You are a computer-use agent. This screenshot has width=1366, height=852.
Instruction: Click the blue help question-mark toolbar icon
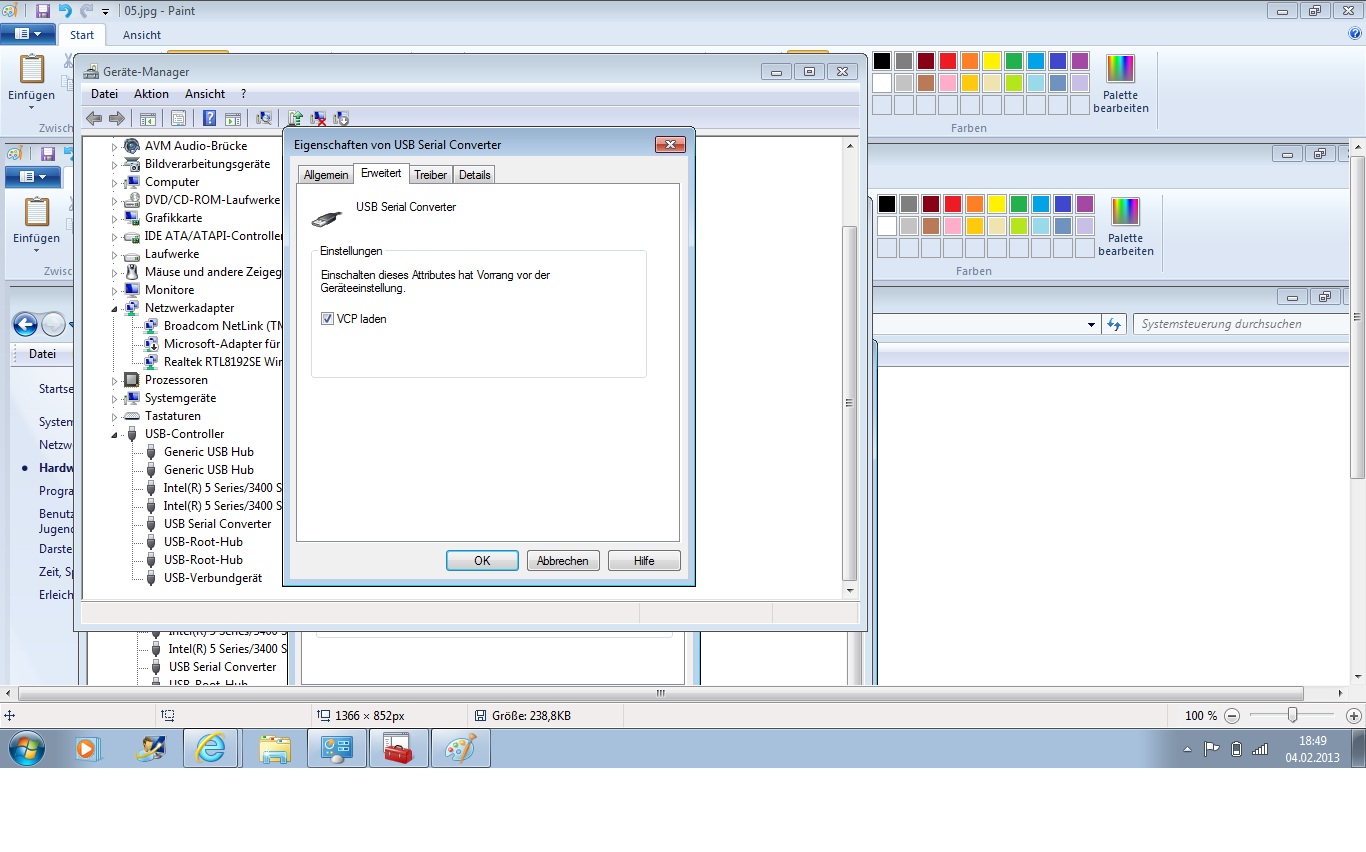(209, 118)
